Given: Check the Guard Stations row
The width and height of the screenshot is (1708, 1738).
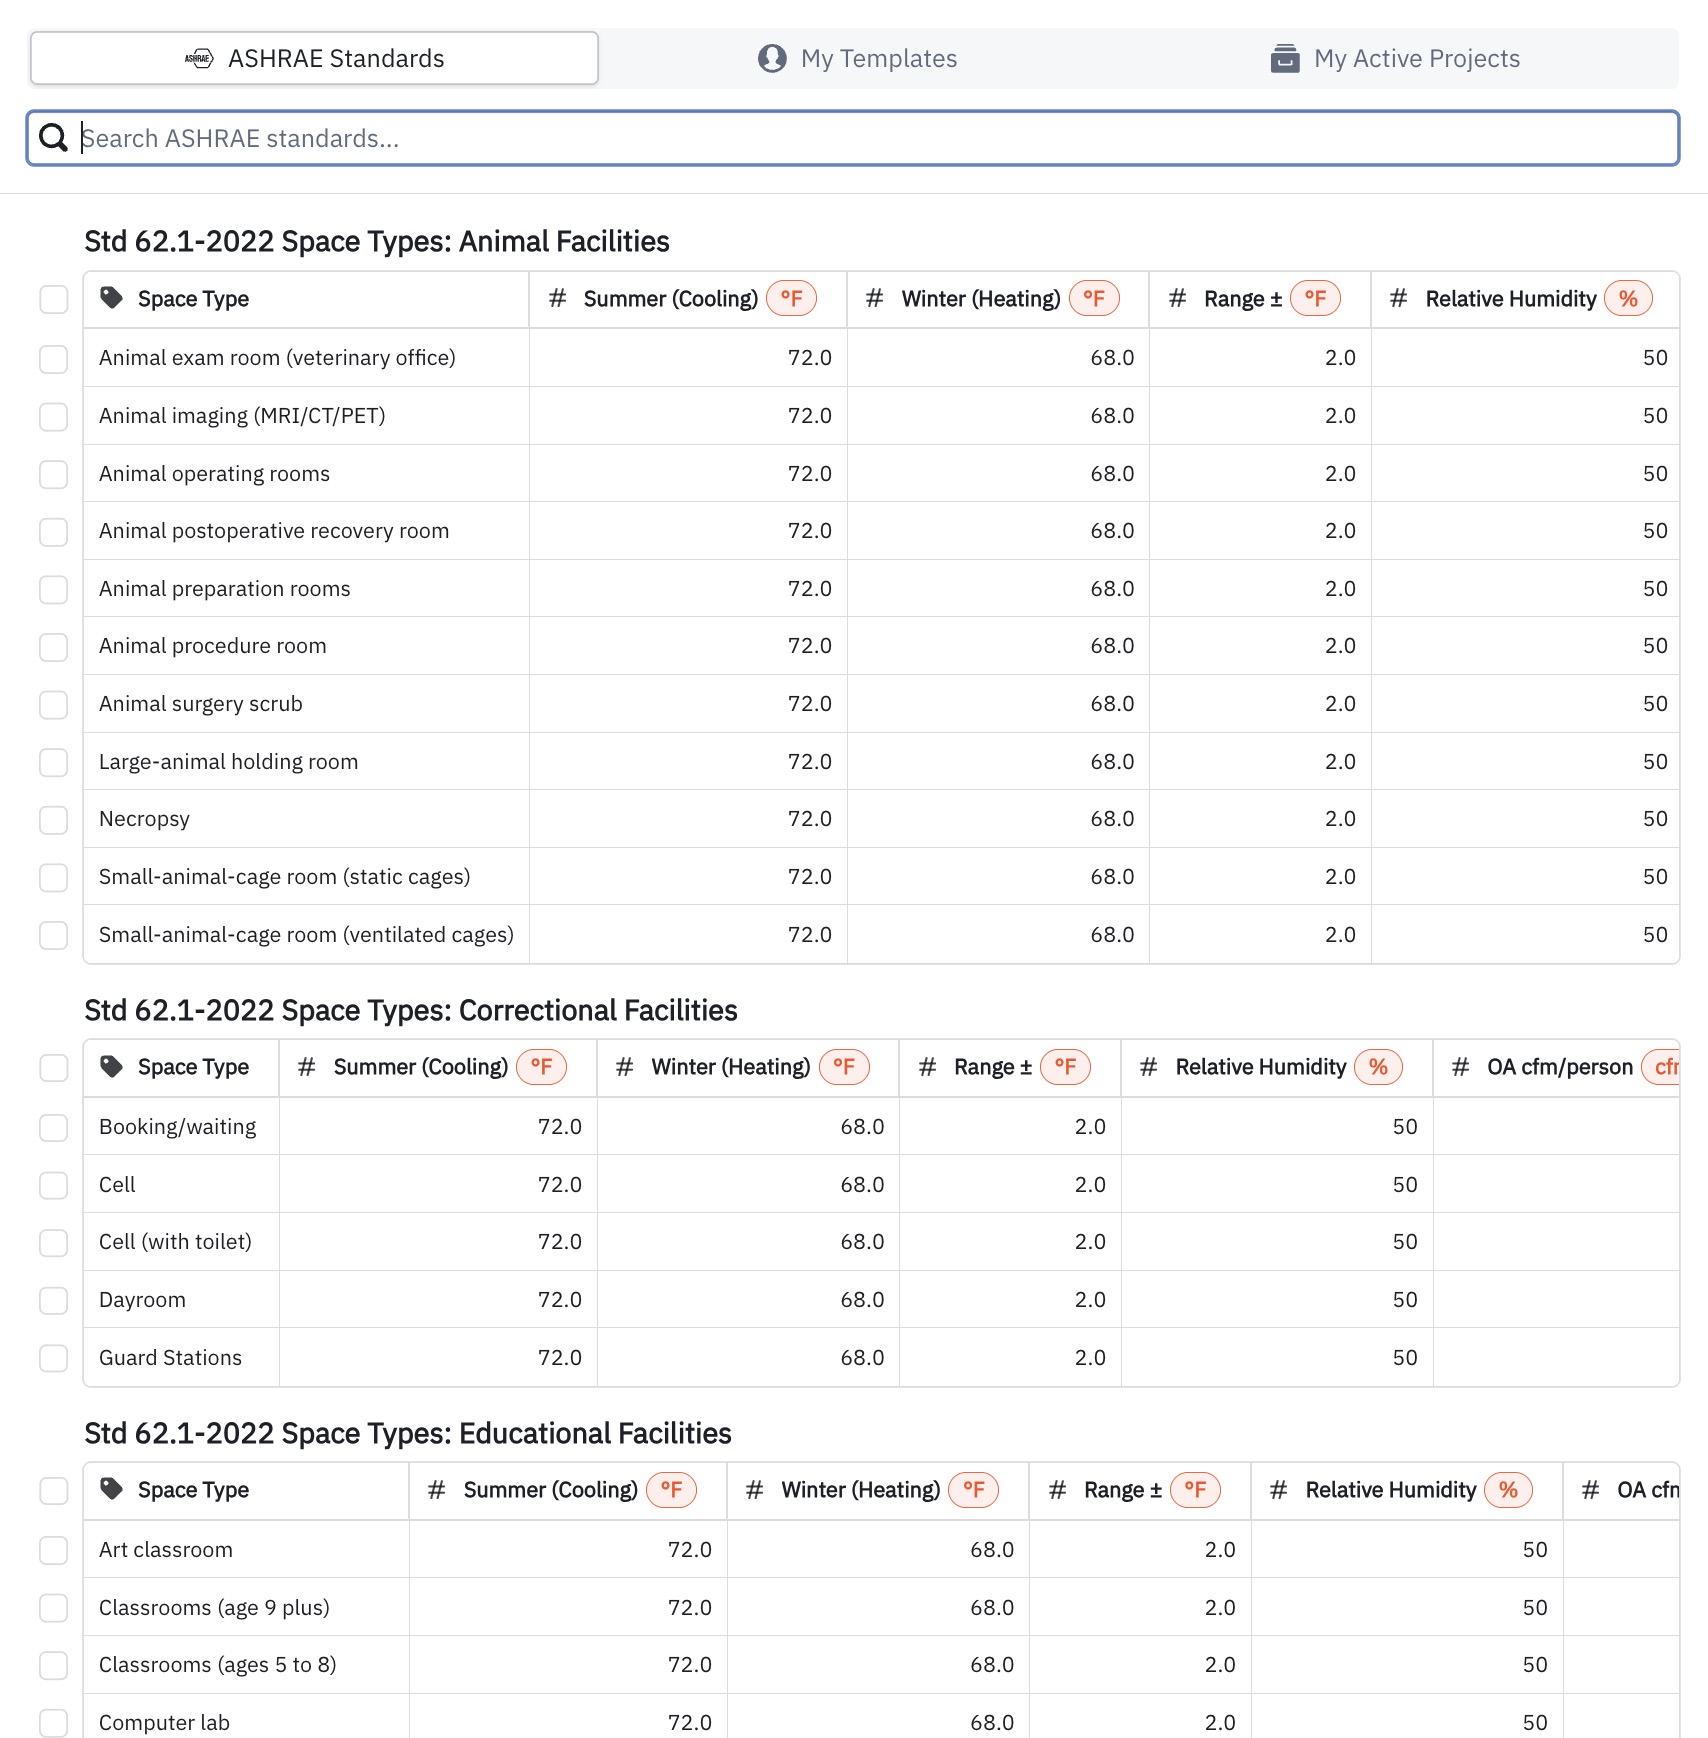Looking at the screenshot, I should (54, 1358).
